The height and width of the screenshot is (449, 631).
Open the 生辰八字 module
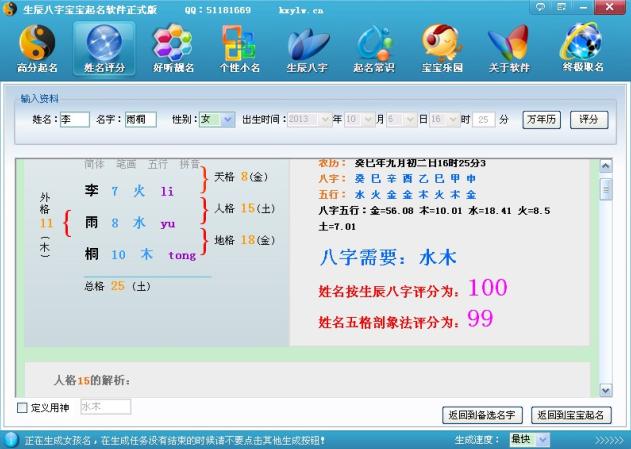tap(307, 49)
